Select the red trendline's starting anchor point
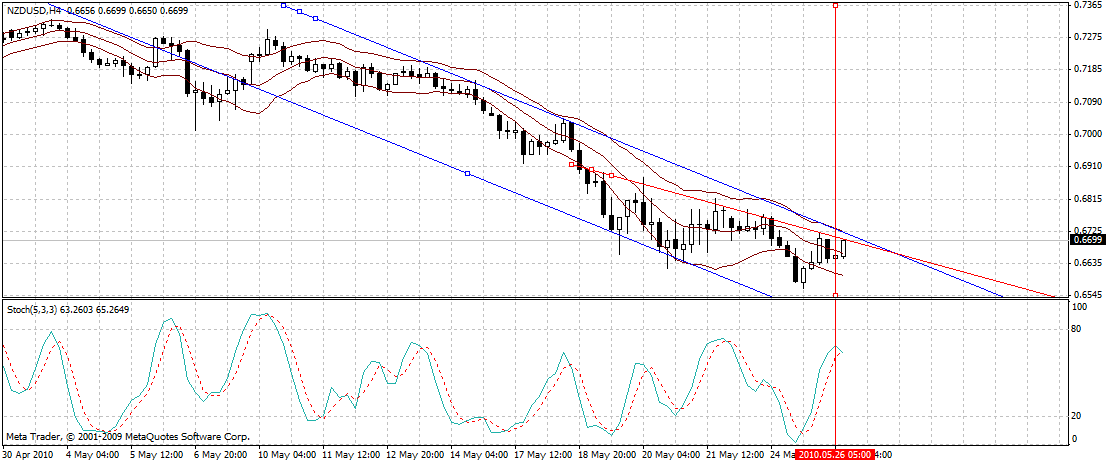The image size is (1106, 462). (571, 164)
